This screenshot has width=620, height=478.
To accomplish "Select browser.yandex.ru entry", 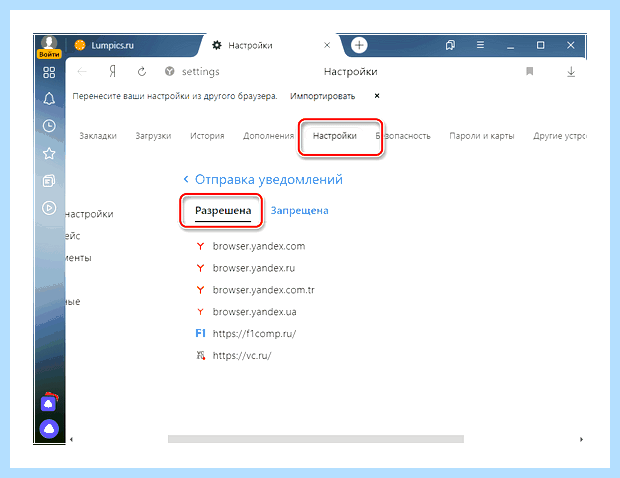I will click(x=253, y=268).
